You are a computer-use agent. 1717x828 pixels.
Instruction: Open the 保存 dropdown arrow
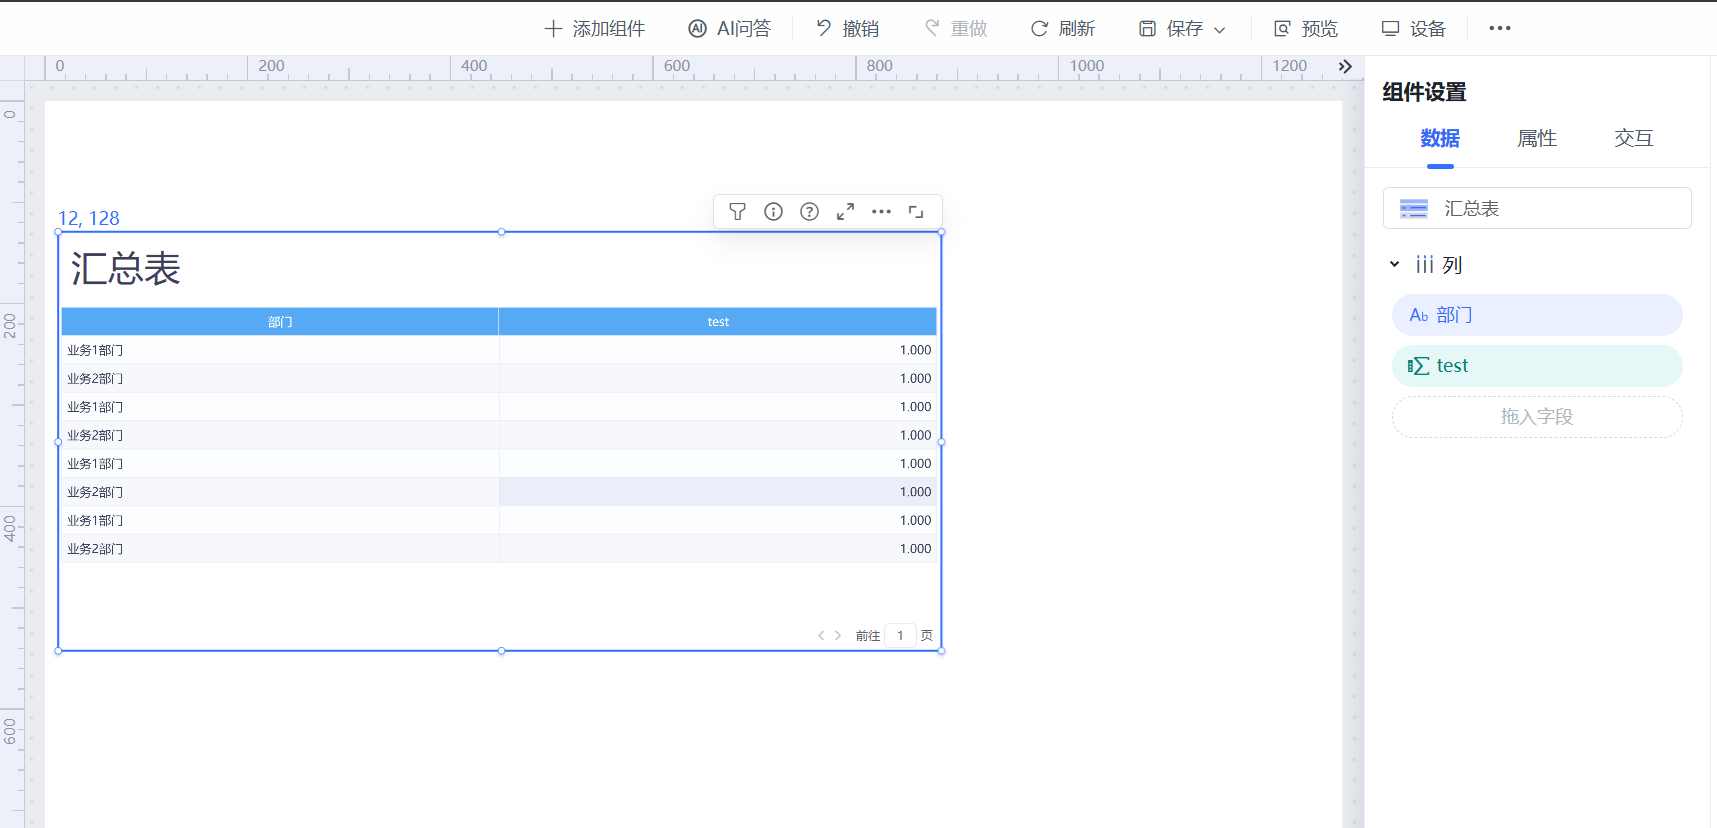[1220, 30]
